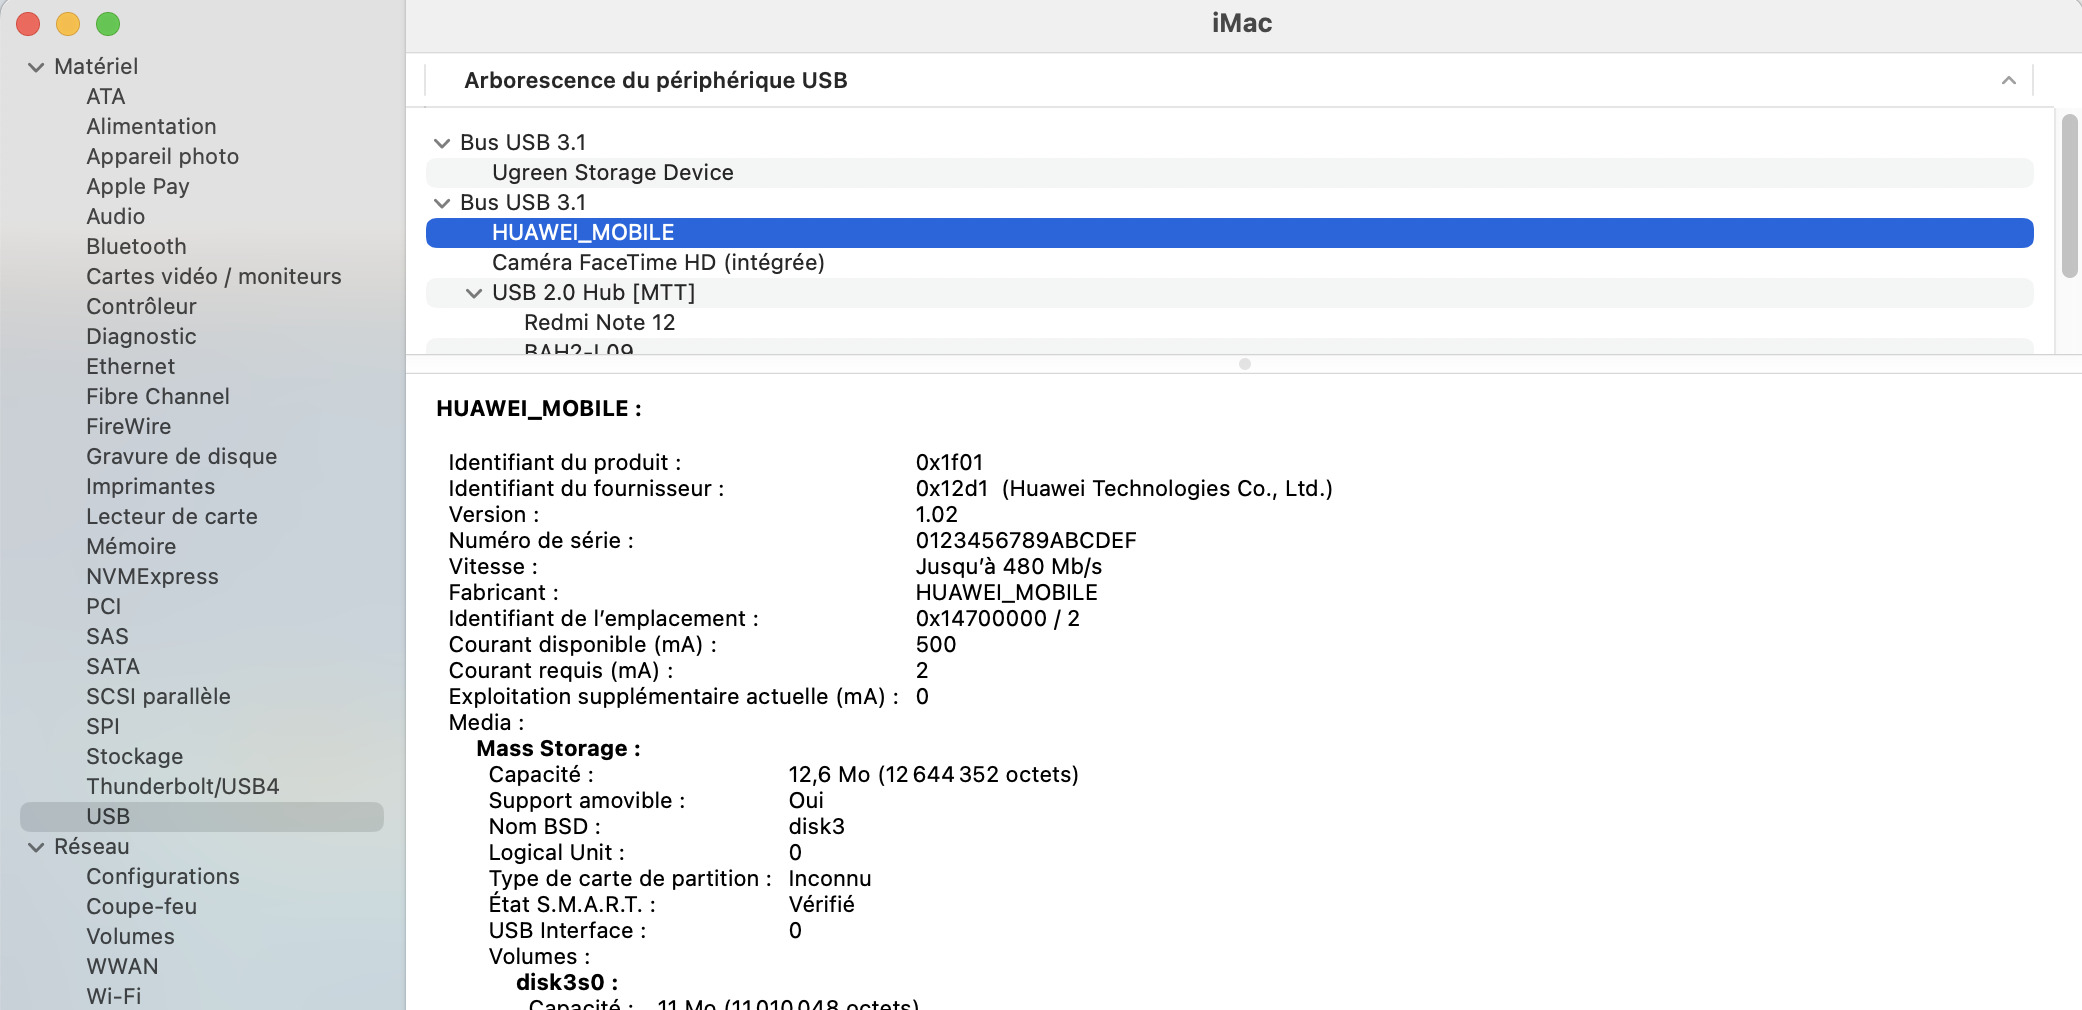The image size is (2082, 1010).
Task: Open Wi-Fi network information
Action: (113, 996)
